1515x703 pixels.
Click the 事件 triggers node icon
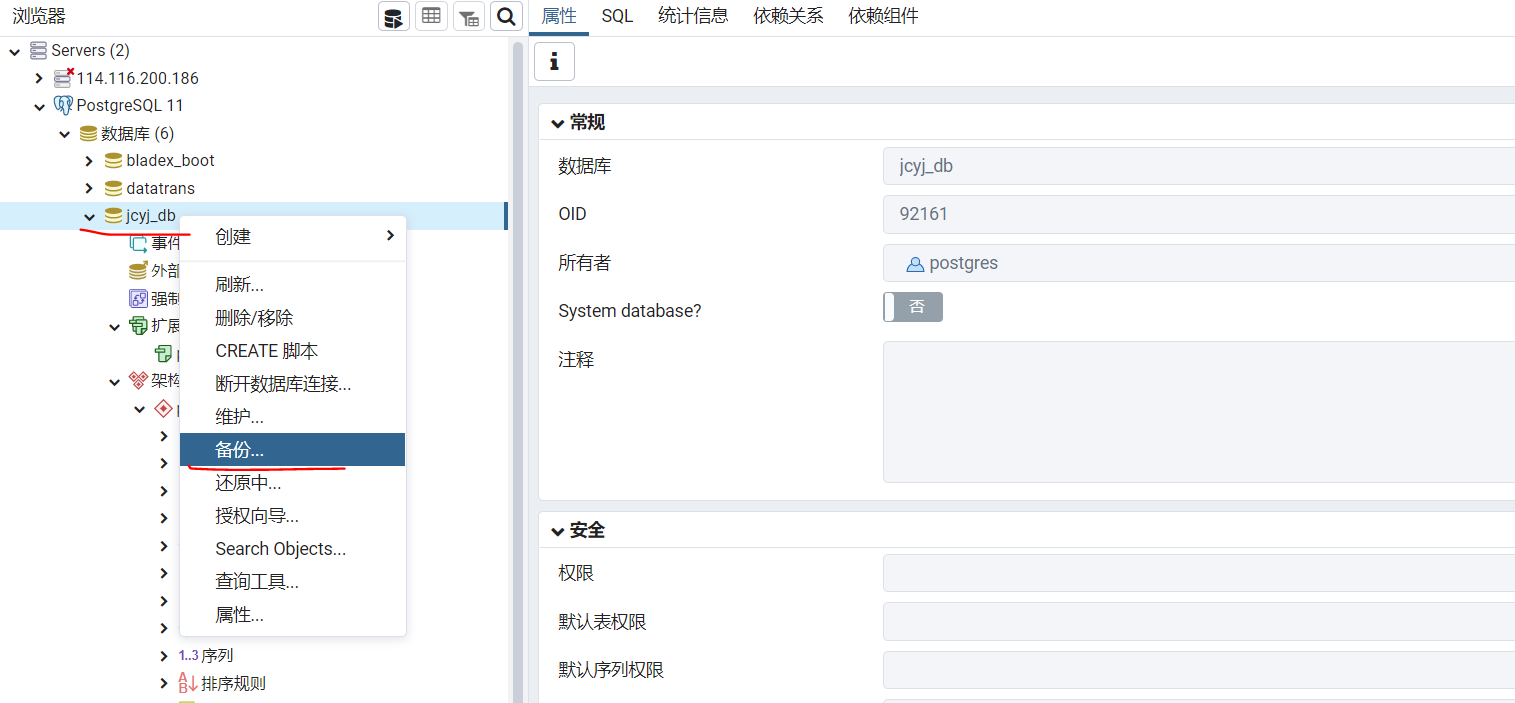click(x=139, y=243)
